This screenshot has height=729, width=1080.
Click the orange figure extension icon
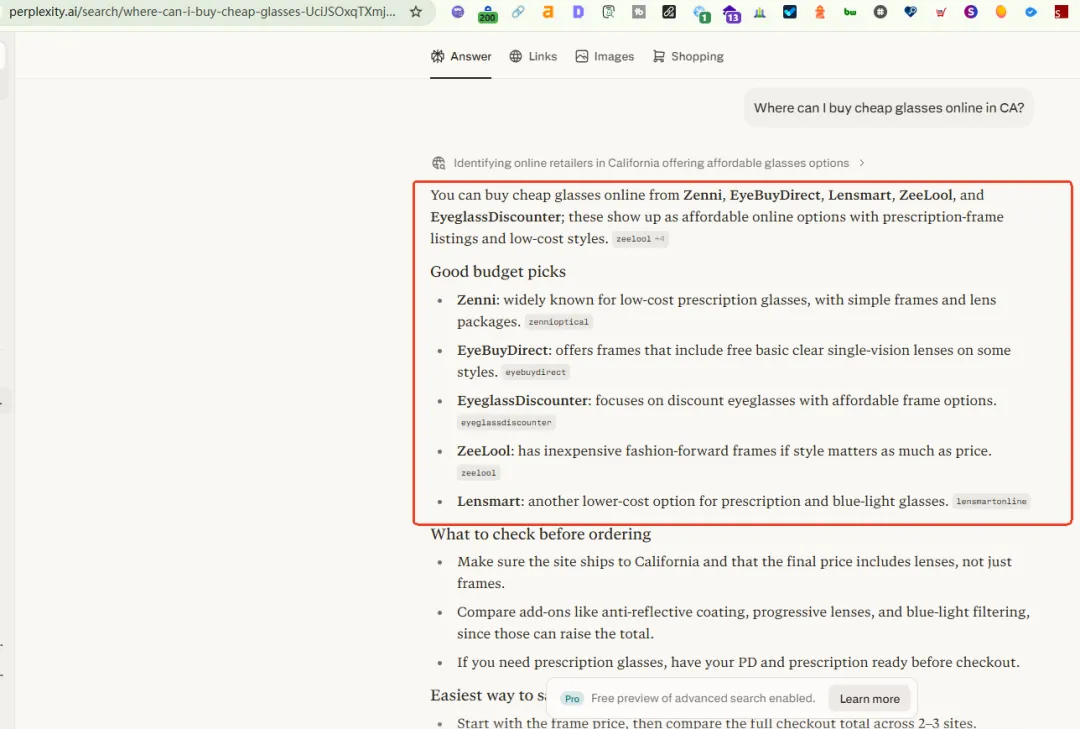coord(820,12)
